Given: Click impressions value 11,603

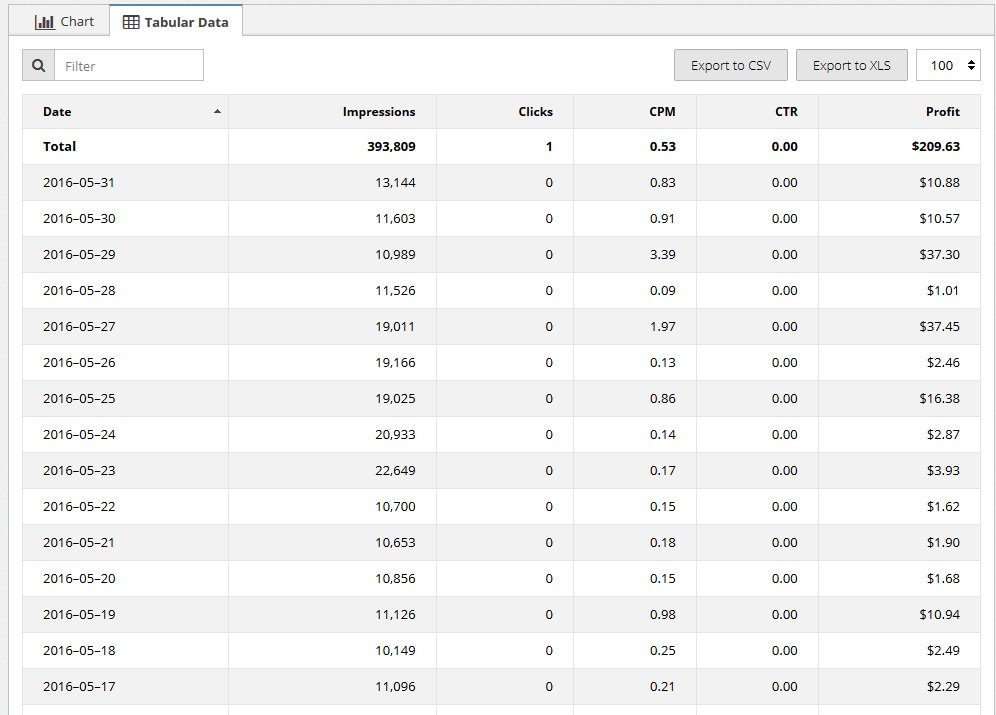Looking at the screenshot, I should coord(395,218).
